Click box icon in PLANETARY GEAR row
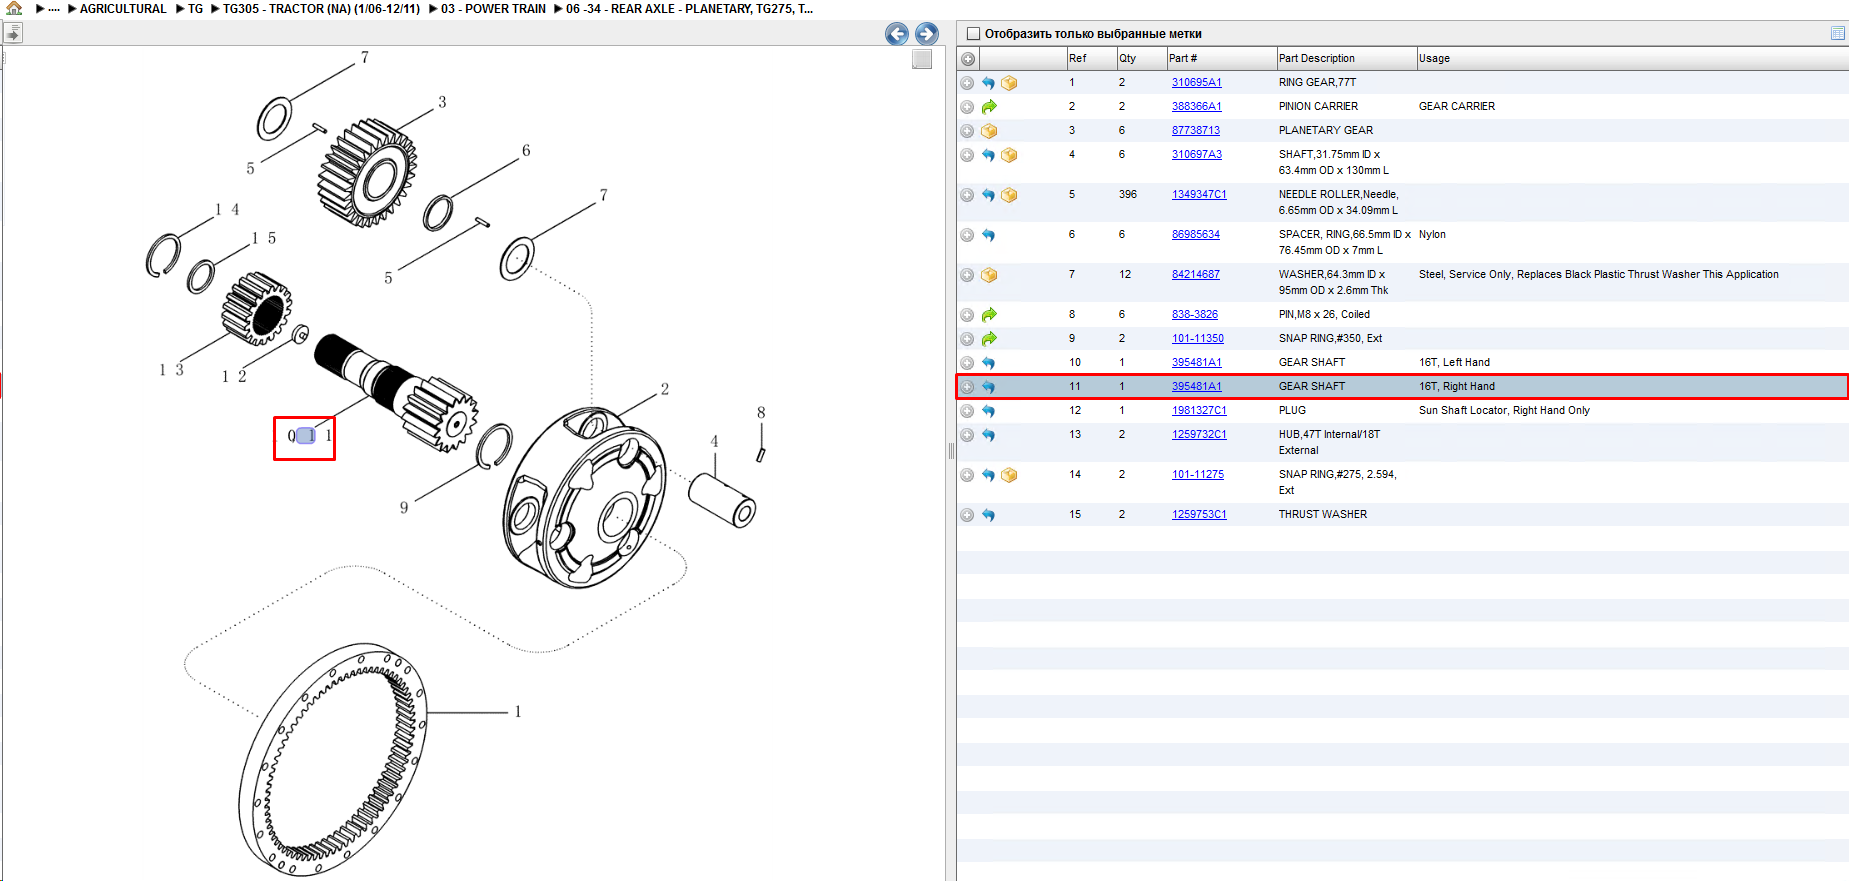This screenshot has height=881, width=1849. click(x=989, y=131)
